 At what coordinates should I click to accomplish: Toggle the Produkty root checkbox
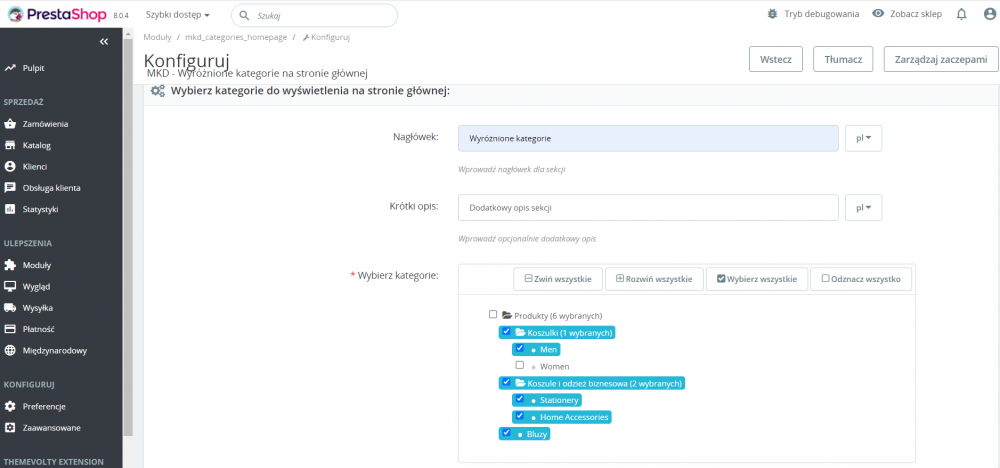pos(493,315)
